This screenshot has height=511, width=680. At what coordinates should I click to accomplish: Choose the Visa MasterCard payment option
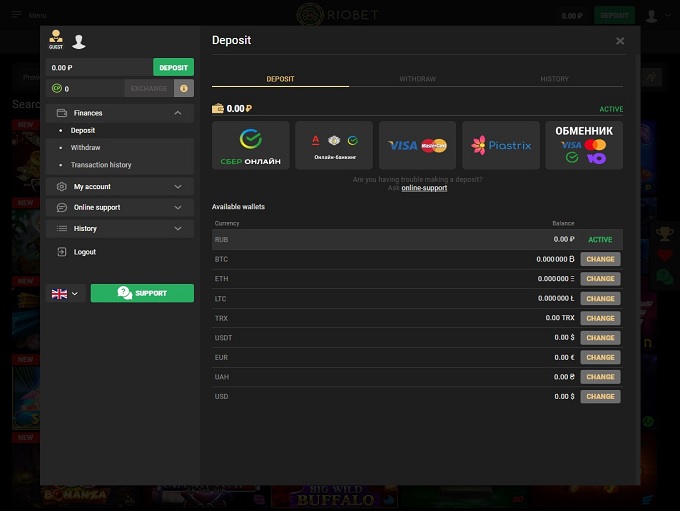click(x=417, y=146)
